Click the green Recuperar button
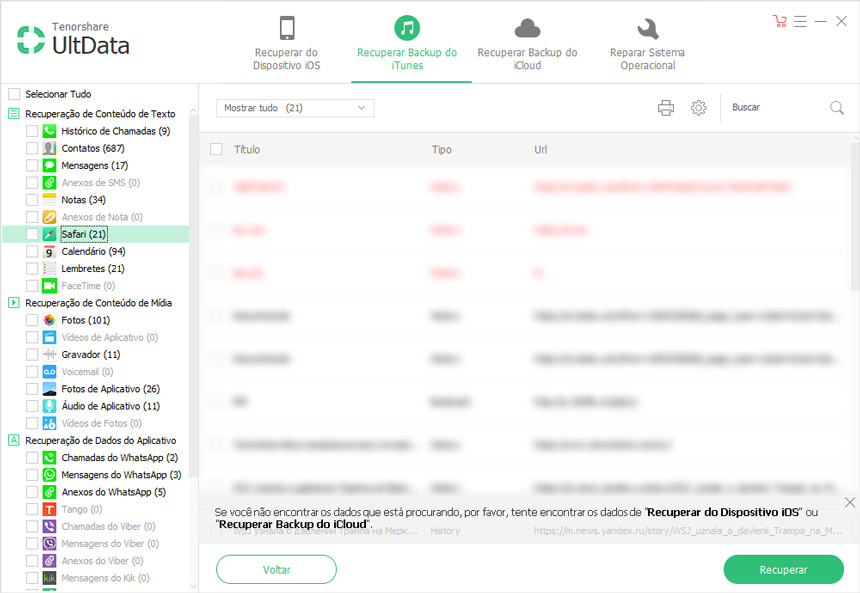Image resolution: width=860 pixels, height=593 pixels. coord(783,569)
